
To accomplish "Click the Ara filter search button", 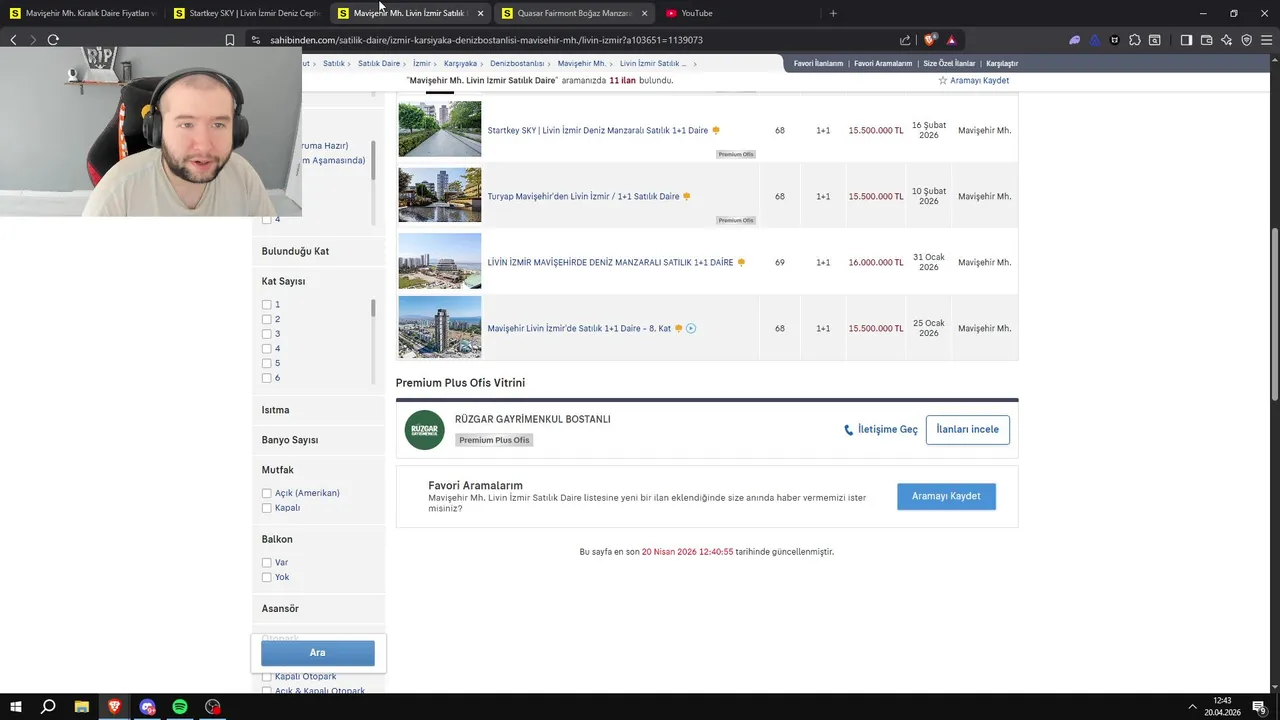I will (x=318, y=653).
